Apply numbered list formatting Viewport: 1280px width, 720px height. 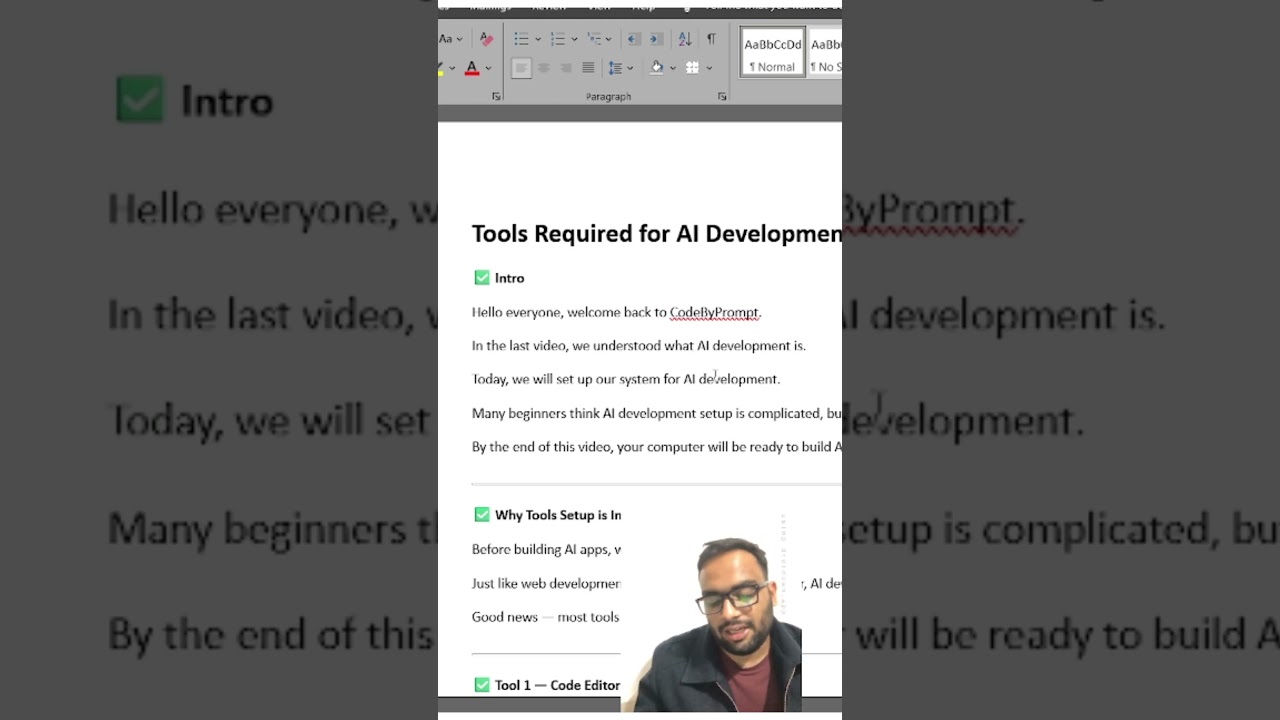[x=558, y=39]
